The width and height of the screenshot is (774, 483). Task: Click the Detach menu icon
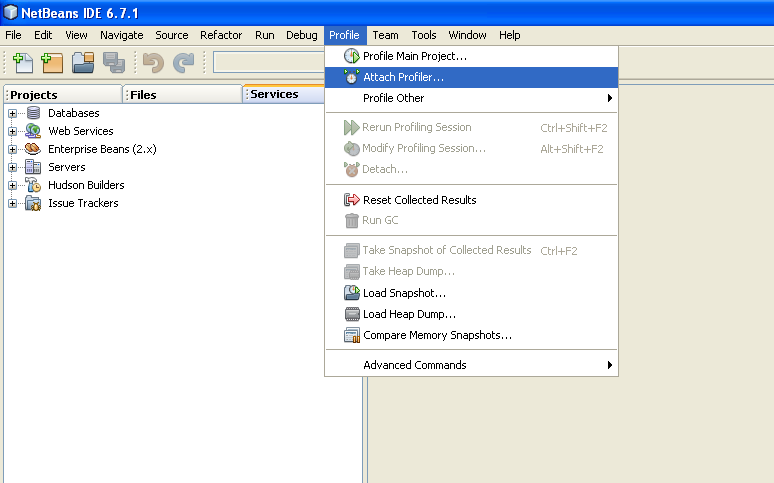tap(351, 169)
